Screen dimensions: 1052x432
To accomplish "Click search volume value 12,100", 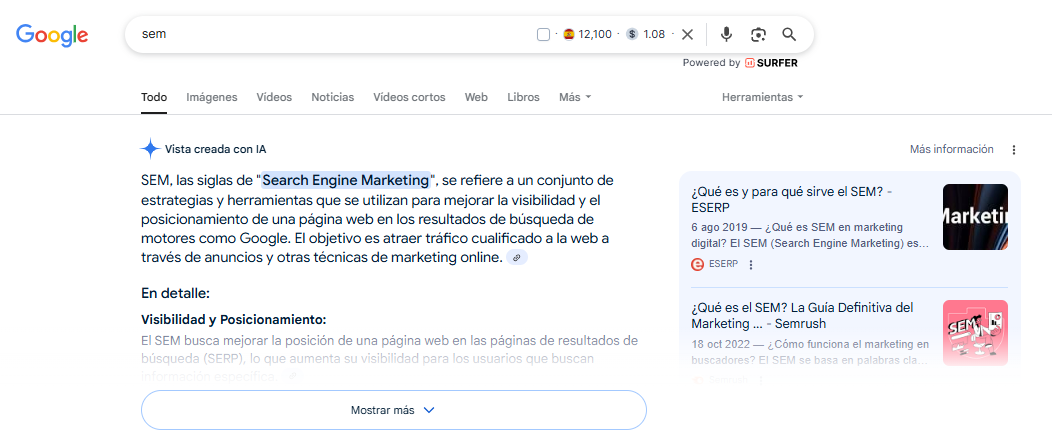I will coord(595,34).
